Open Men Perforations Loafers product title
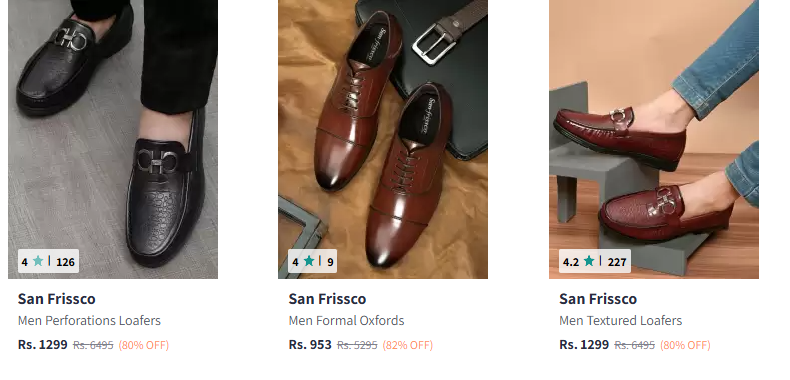 [89, 321]
